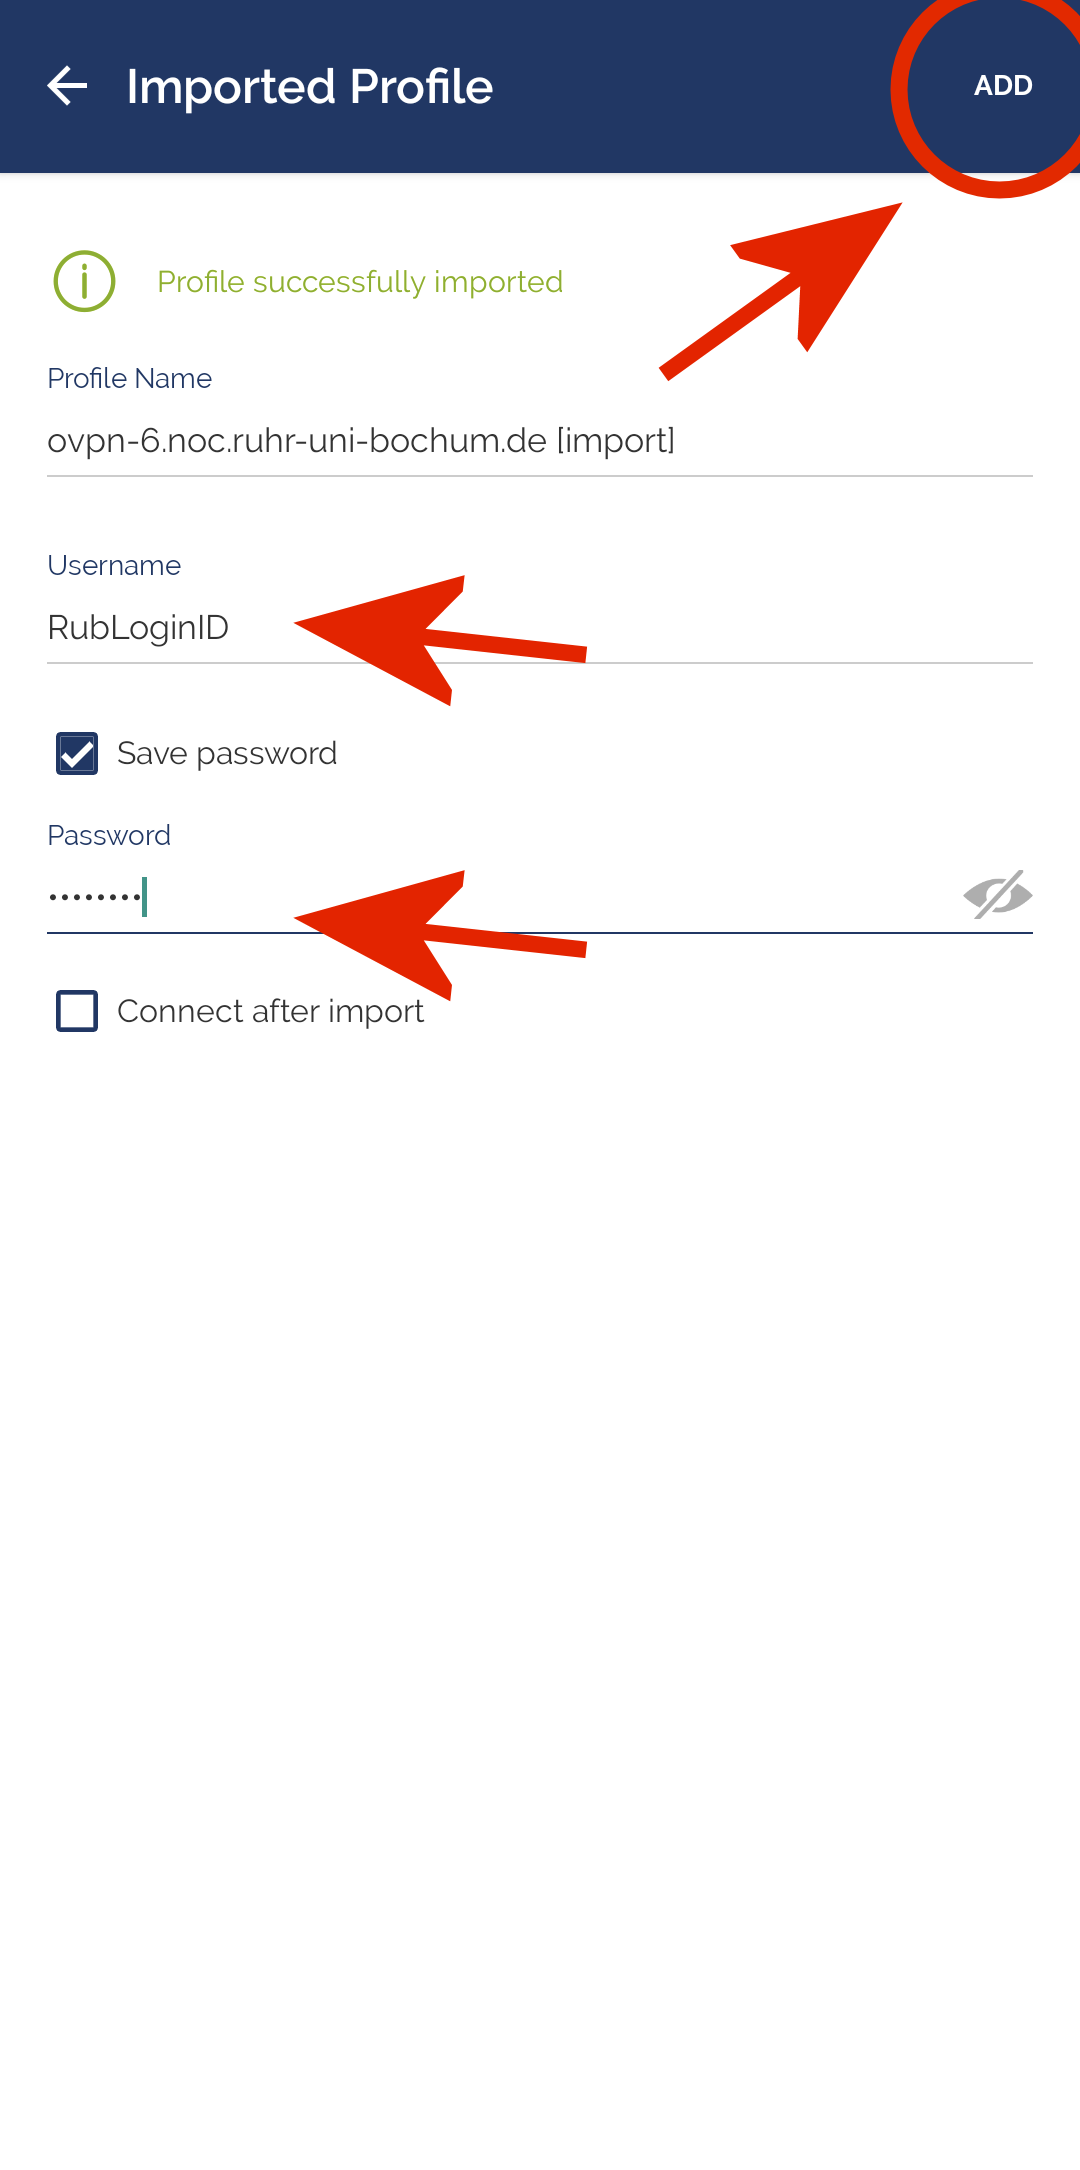Viewport: 1080px width, 2170px height.
Task: Click the red arrow beside the Password field
Action: (x=440, y=935)
